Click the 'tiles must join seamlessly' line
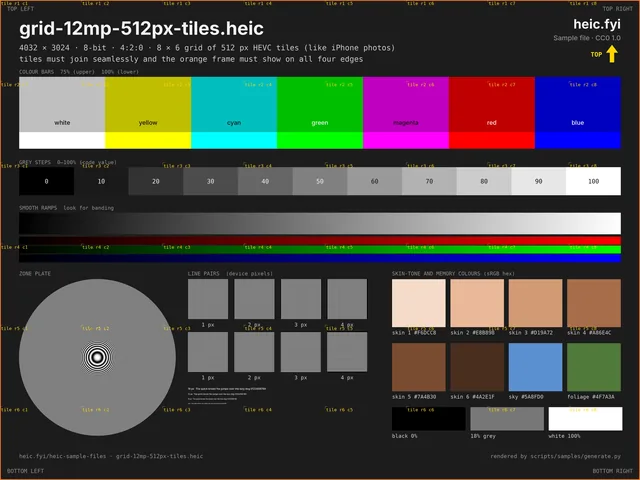The width and height of the screenshot is (640, 480). click(191, 59)
